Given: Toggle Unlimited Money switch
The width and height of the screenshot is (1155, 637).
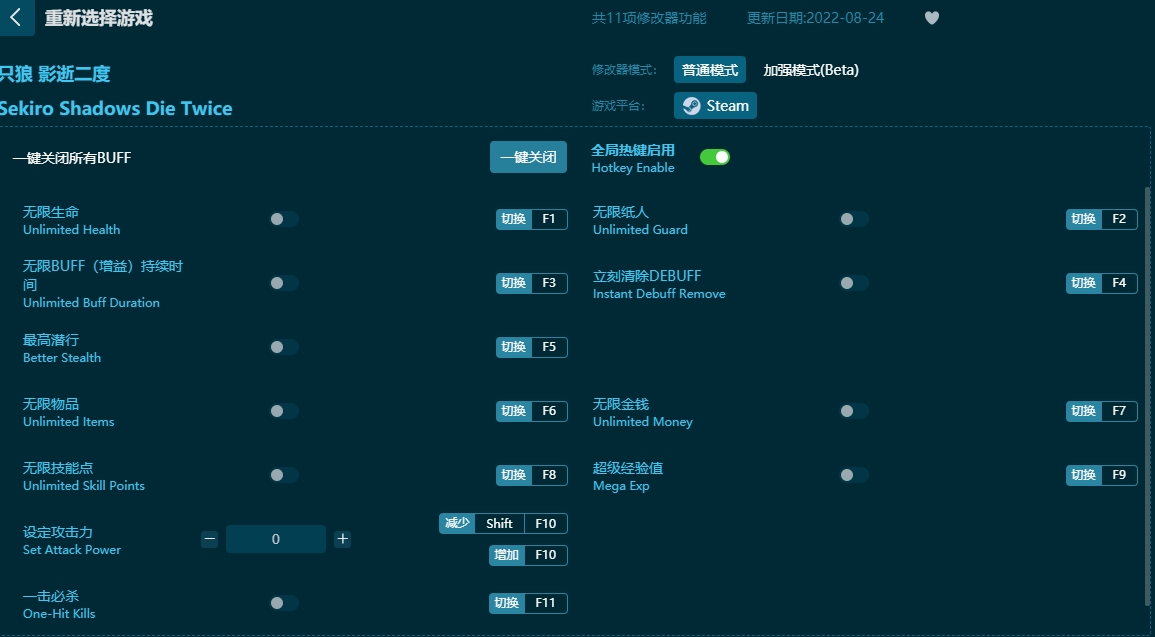Looking at the screenshot, I should pyautogui.click(x=854, y=411).
